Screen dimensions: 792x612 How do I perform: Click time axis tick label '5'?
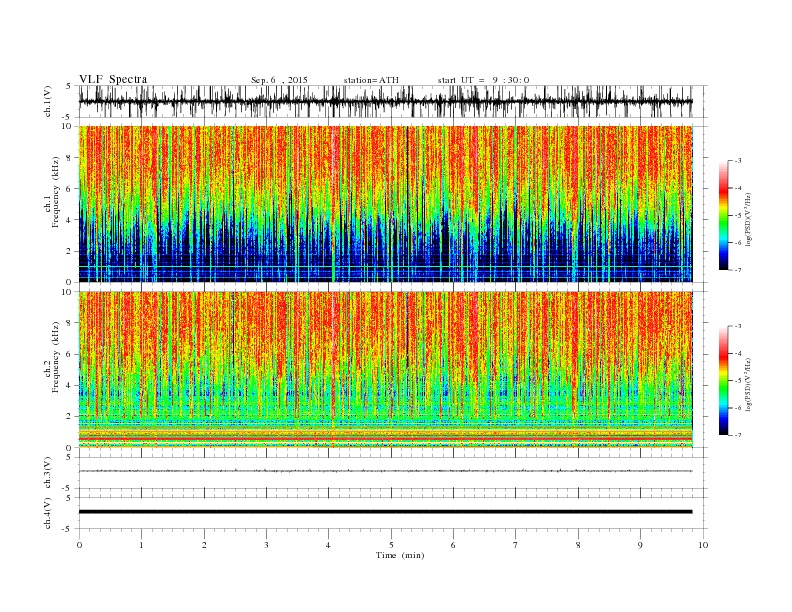click(391, 545)
